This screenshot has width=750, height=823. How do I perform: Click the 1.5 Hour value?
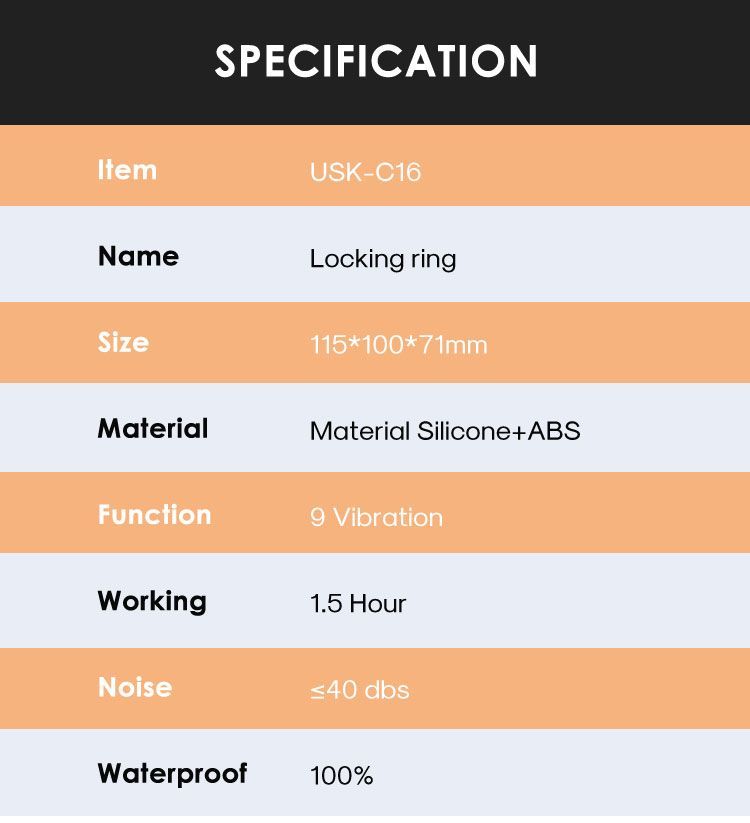[x=358, y=604]
